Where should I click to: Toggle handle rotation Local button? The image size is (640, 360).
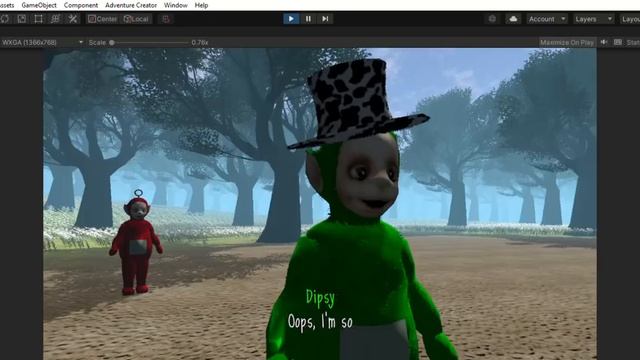[x=136, y=19]
